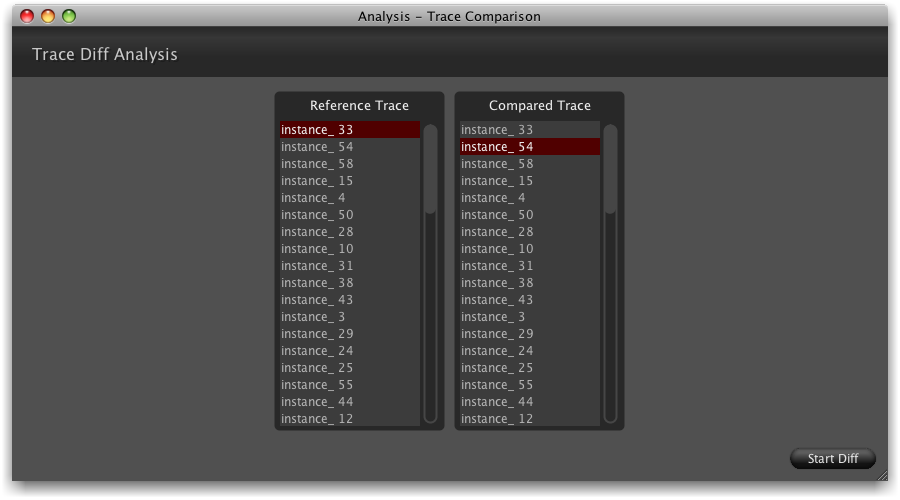Viewport: 900px width, 500px height.
Task: Select instance_ 55 in Reference Trace list
Action: [349, 385]
